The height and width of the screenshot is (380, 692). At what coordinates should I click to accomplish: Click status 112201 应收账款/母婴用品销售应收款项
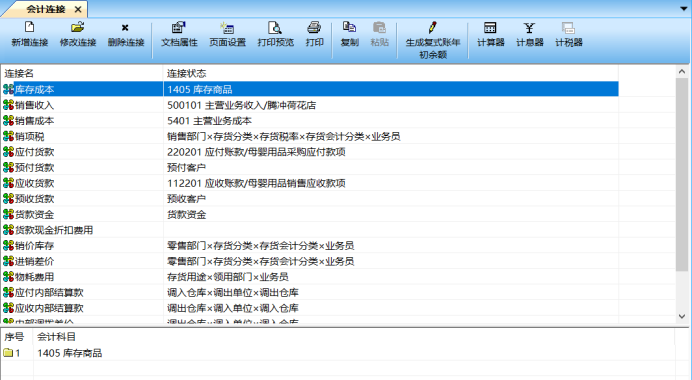pos(256,183)
